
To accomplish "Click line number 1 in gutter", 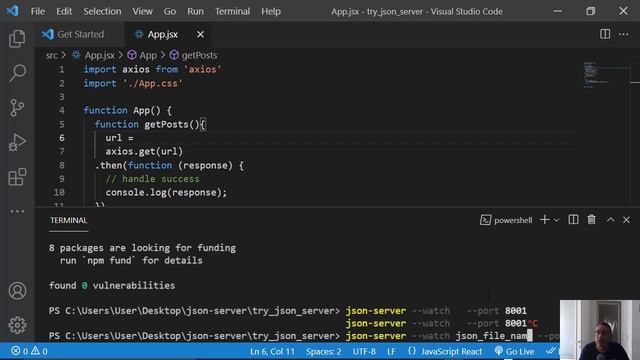I will pos(62,69).
